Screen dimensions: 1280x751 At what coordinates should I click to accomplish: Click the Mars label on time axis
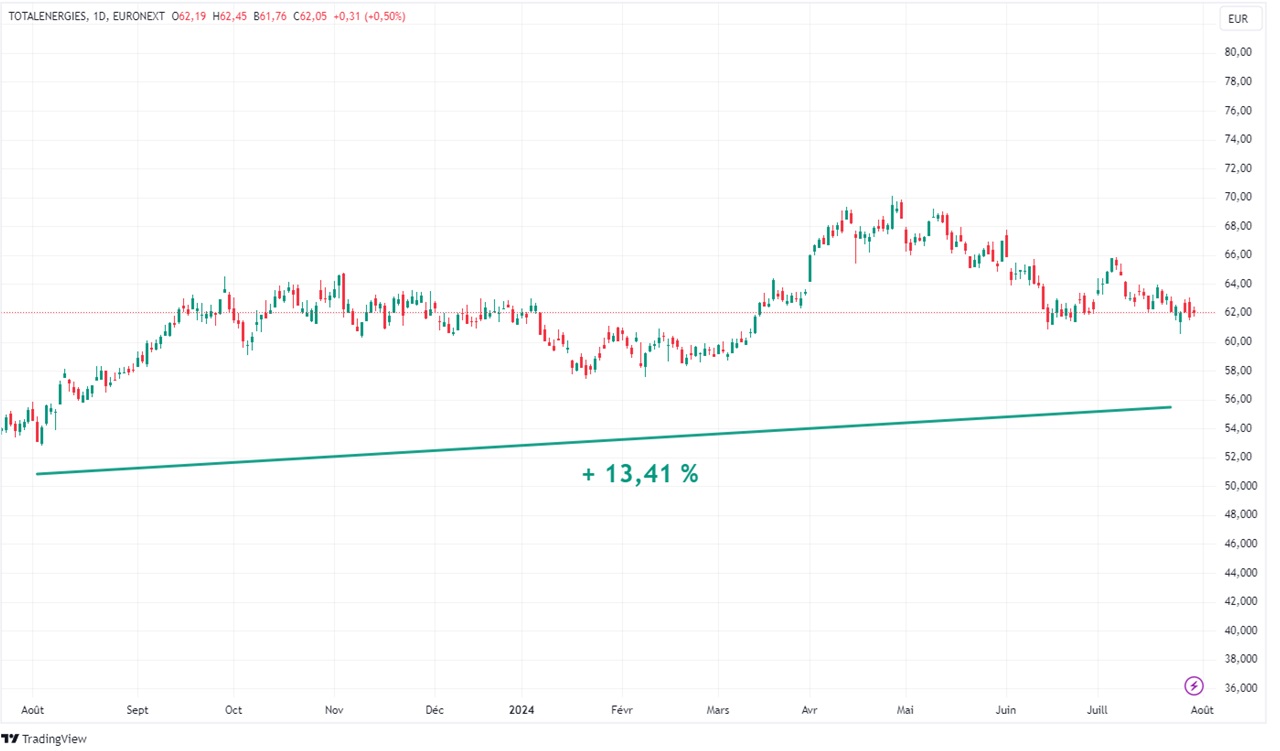[x=717, y=710]
